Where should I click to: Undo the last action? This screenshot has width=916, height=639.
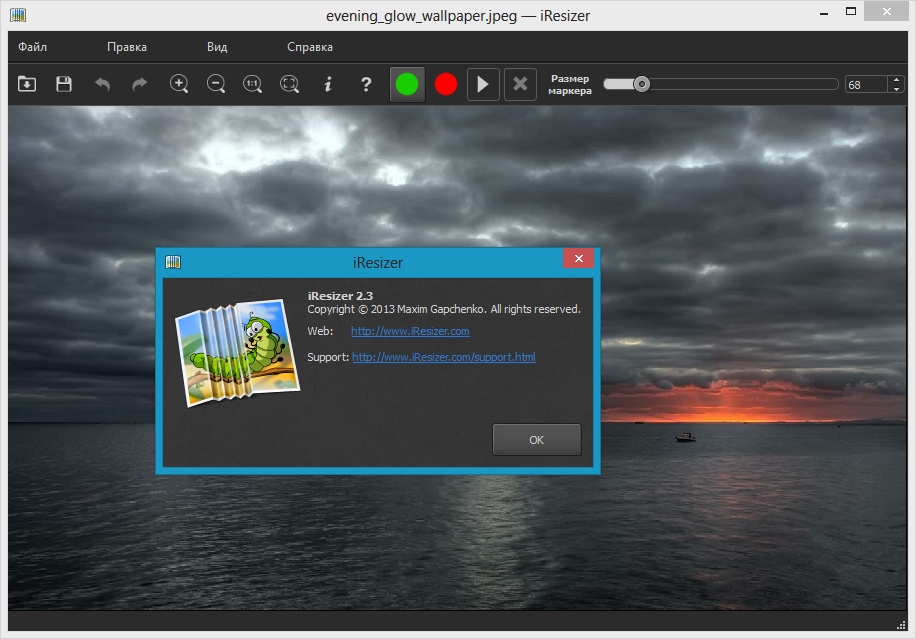pyautogui.click(x=102, y=84)
